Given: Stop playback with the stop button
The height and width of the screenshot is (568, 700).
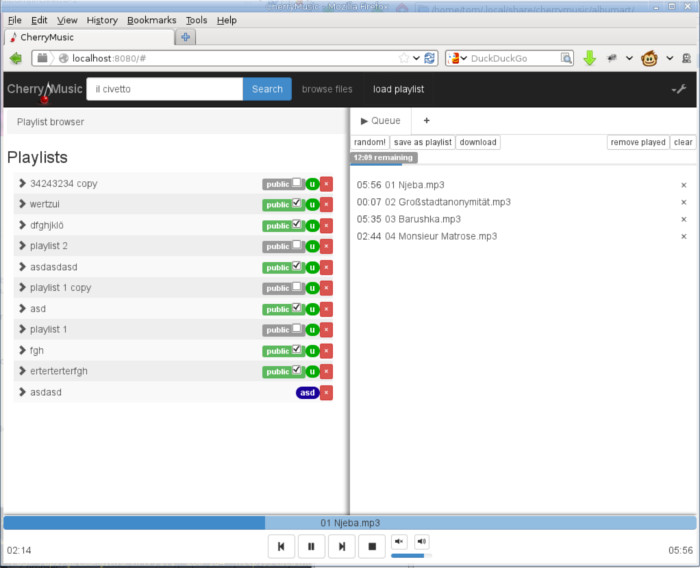Looking at the screenshot, I should click(372, 546).
